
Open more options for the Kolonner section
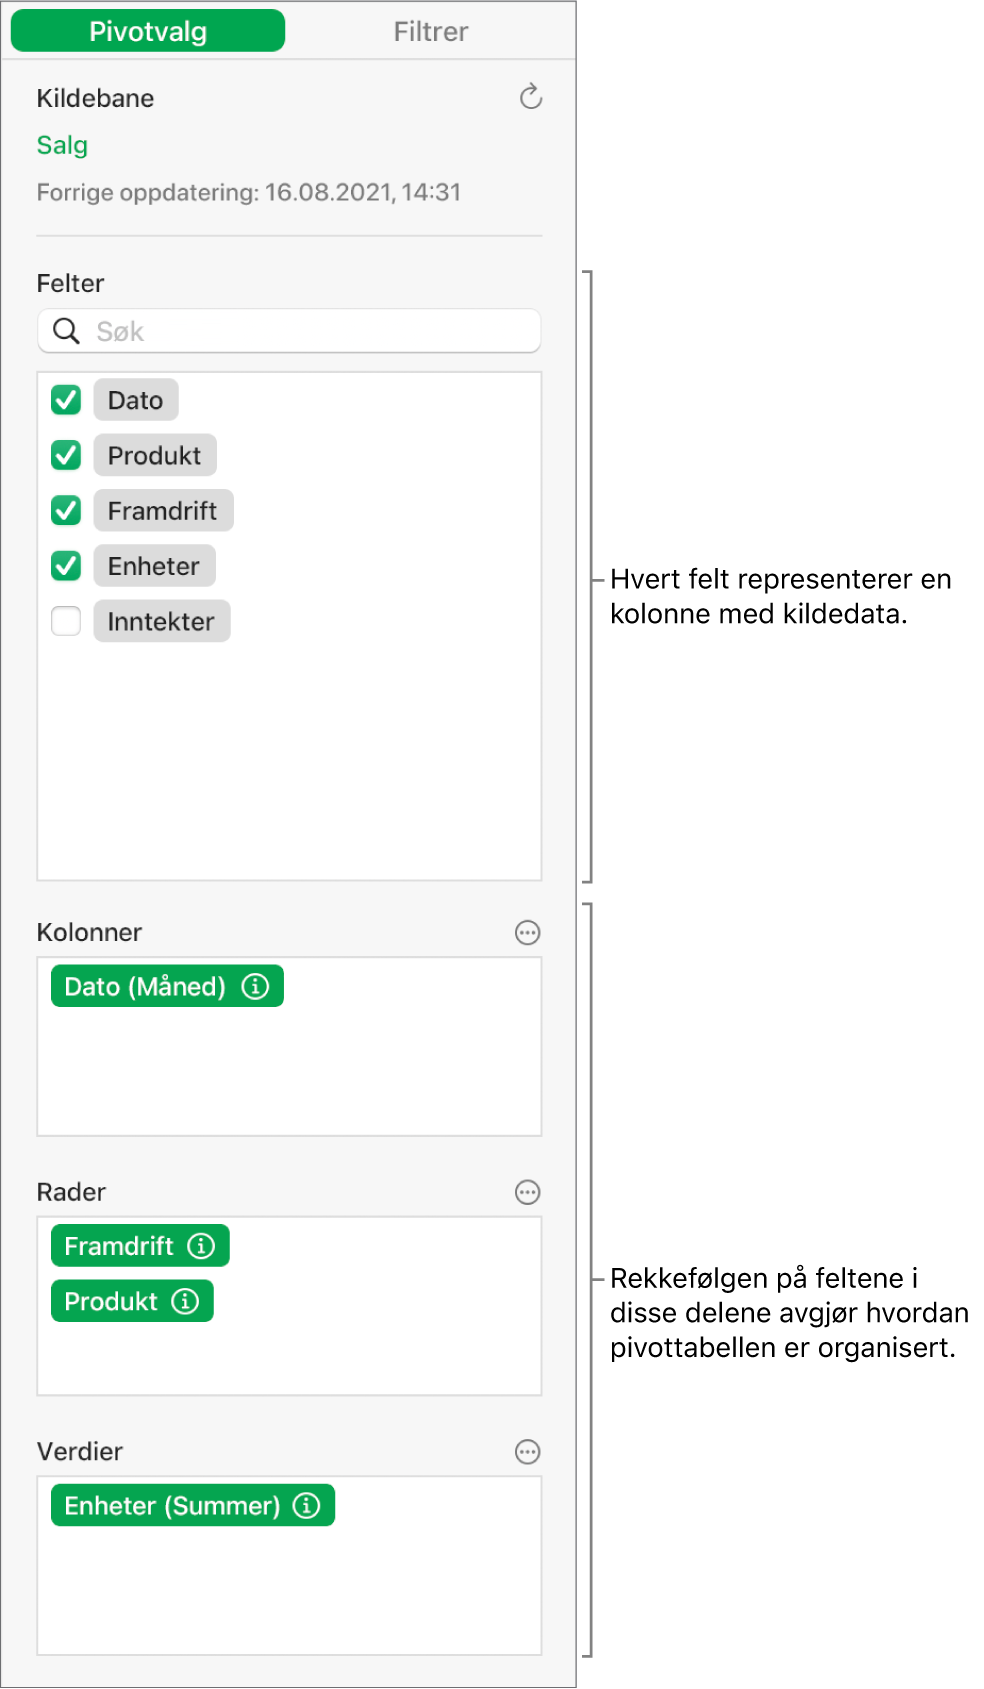527,933
